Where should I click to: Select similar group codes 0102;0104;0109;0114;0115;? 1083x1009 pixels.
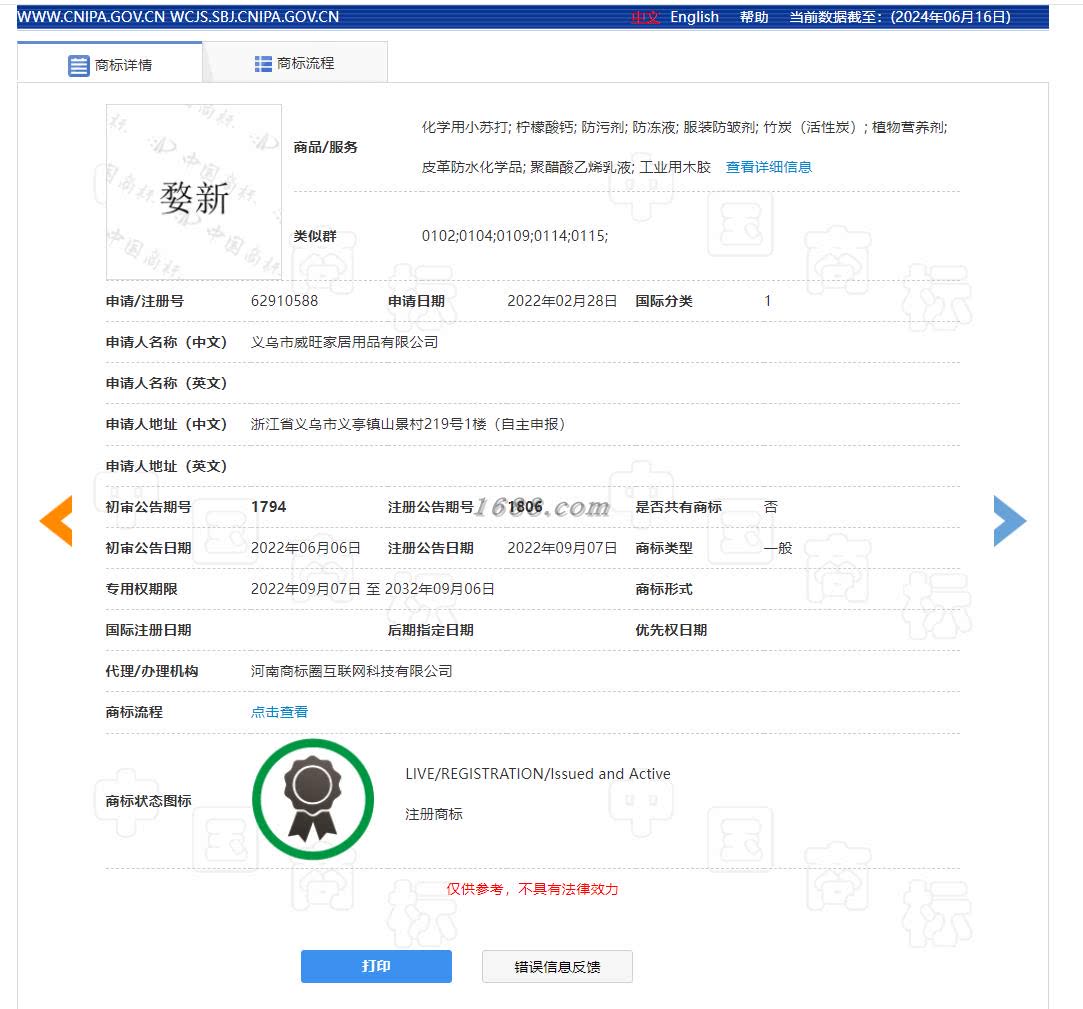pos(515,236)
